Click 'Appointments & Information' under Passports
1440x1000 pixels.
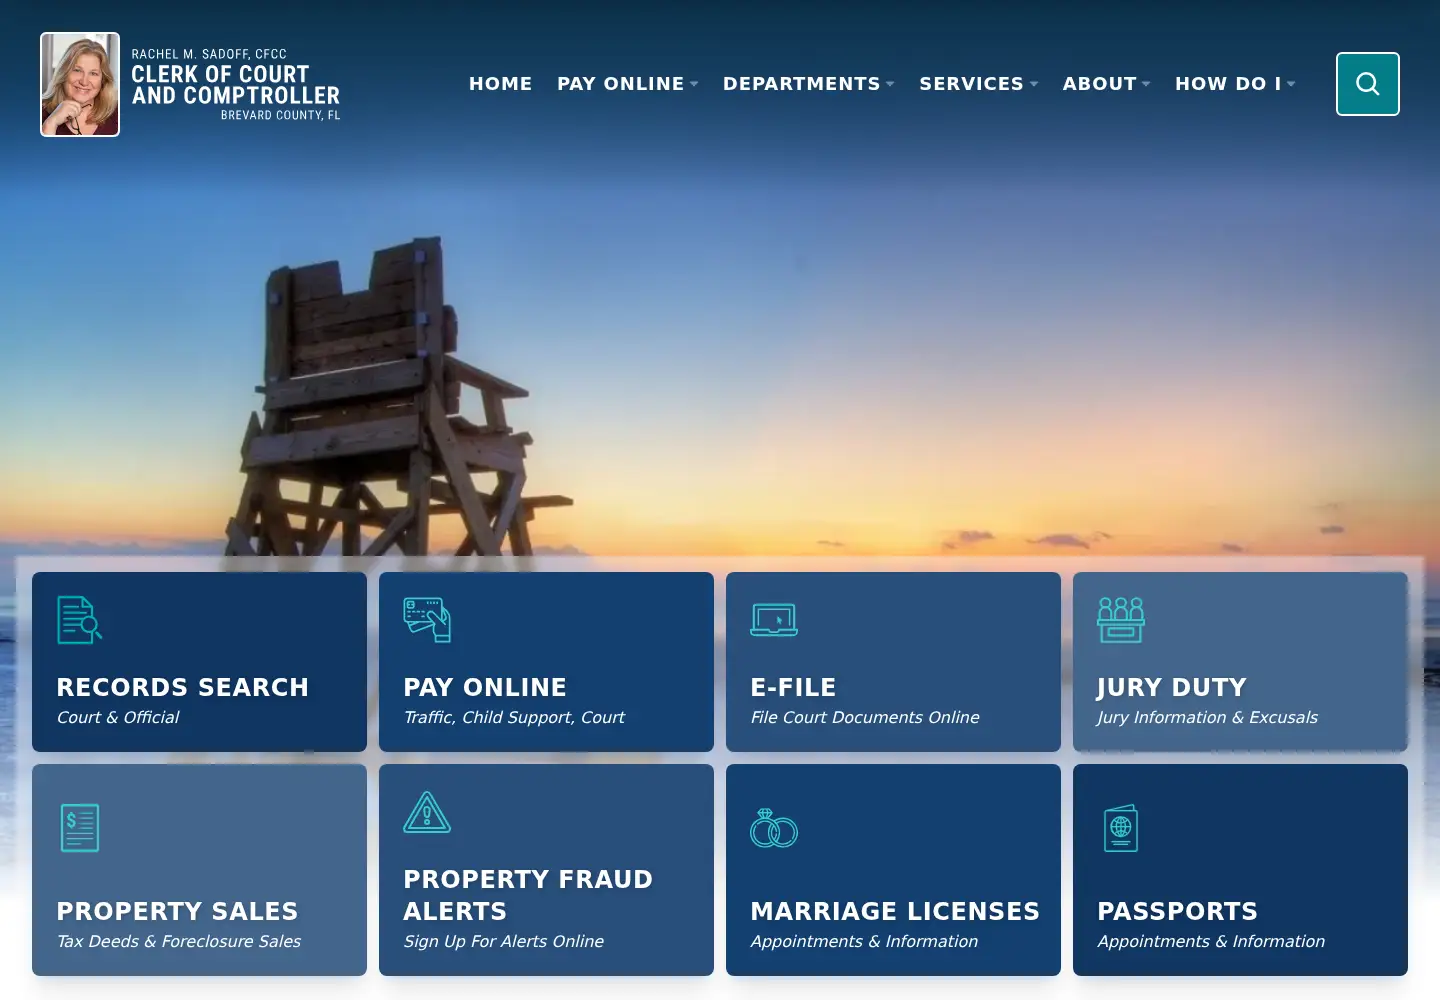click(x=1211, y=941)
